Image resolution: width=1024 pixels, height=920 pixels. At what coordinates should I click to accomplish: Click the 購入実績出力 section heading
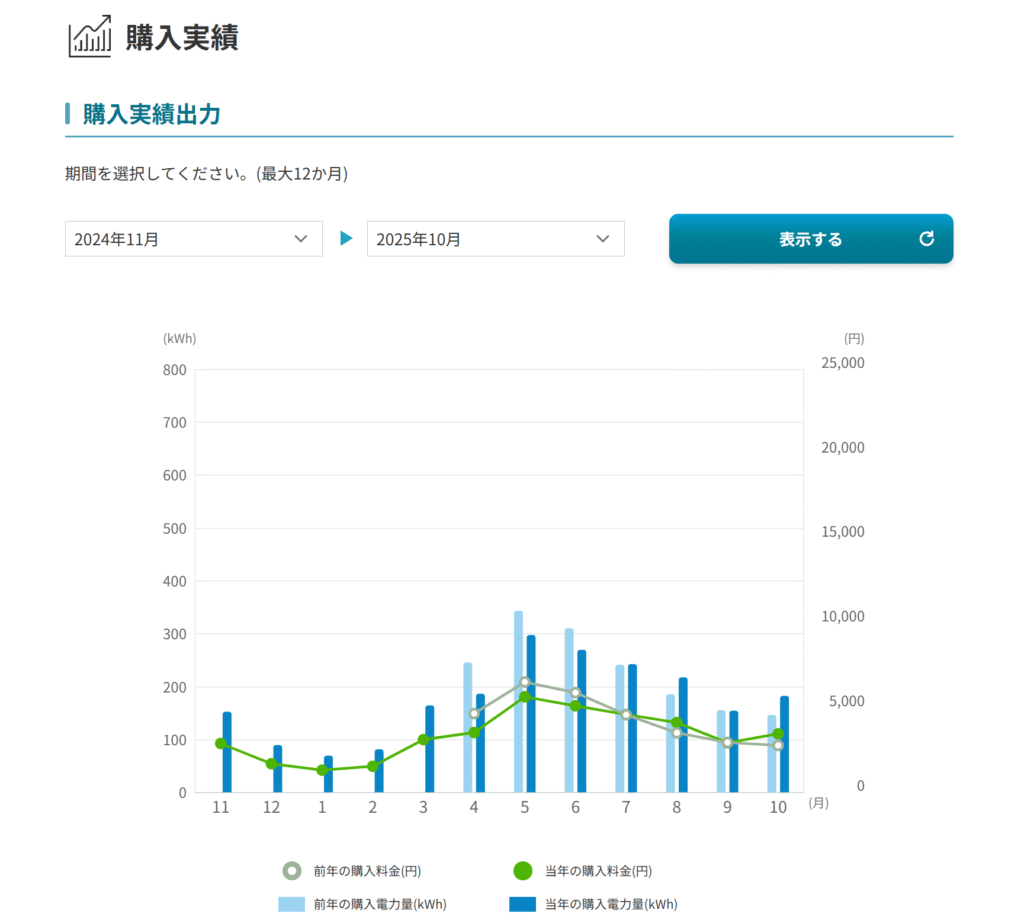151,114
